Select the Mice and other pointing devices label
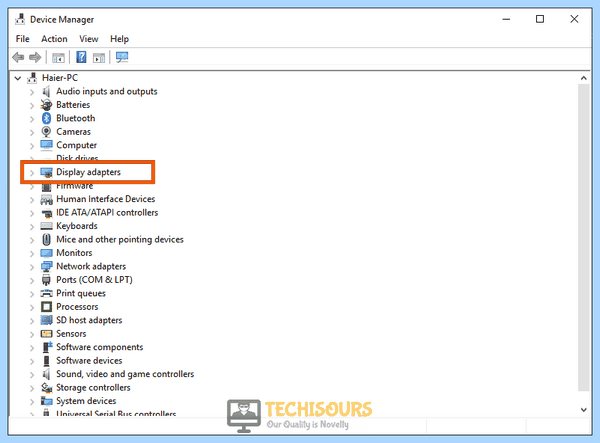The image size is (600, 443). (120, 239)
